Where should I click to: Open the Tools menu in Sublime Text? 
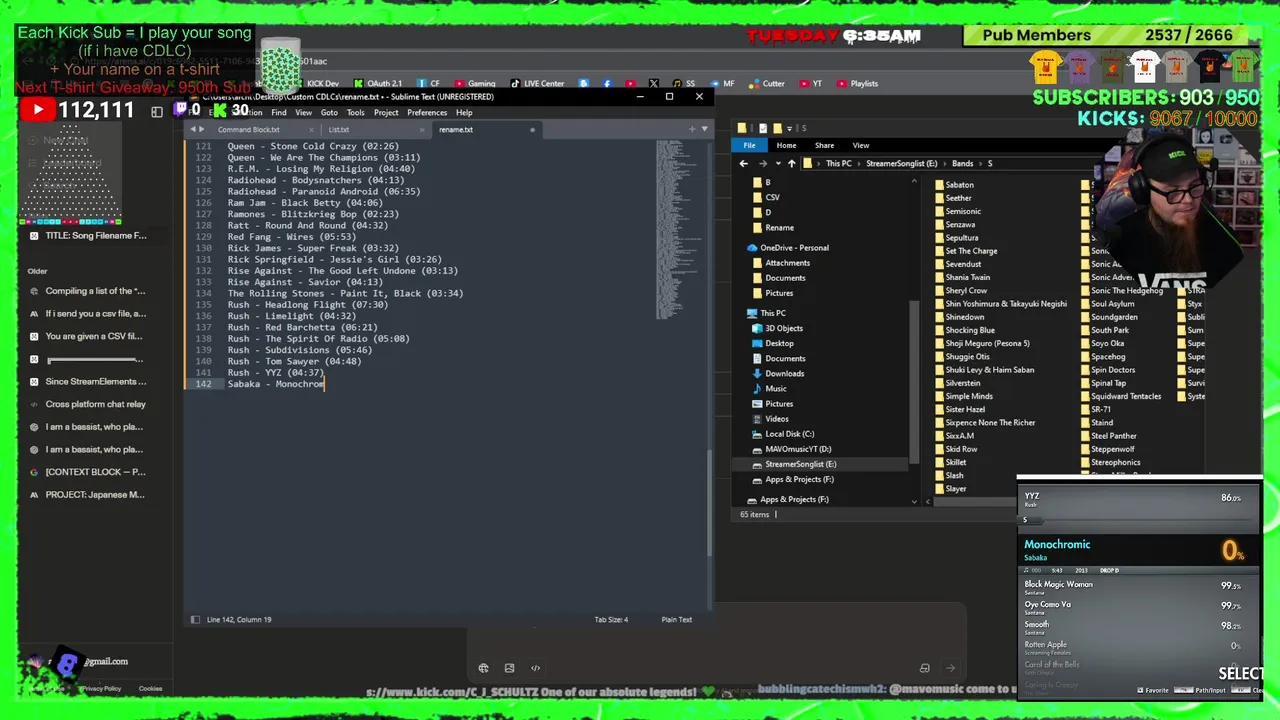tap(355, 112)
